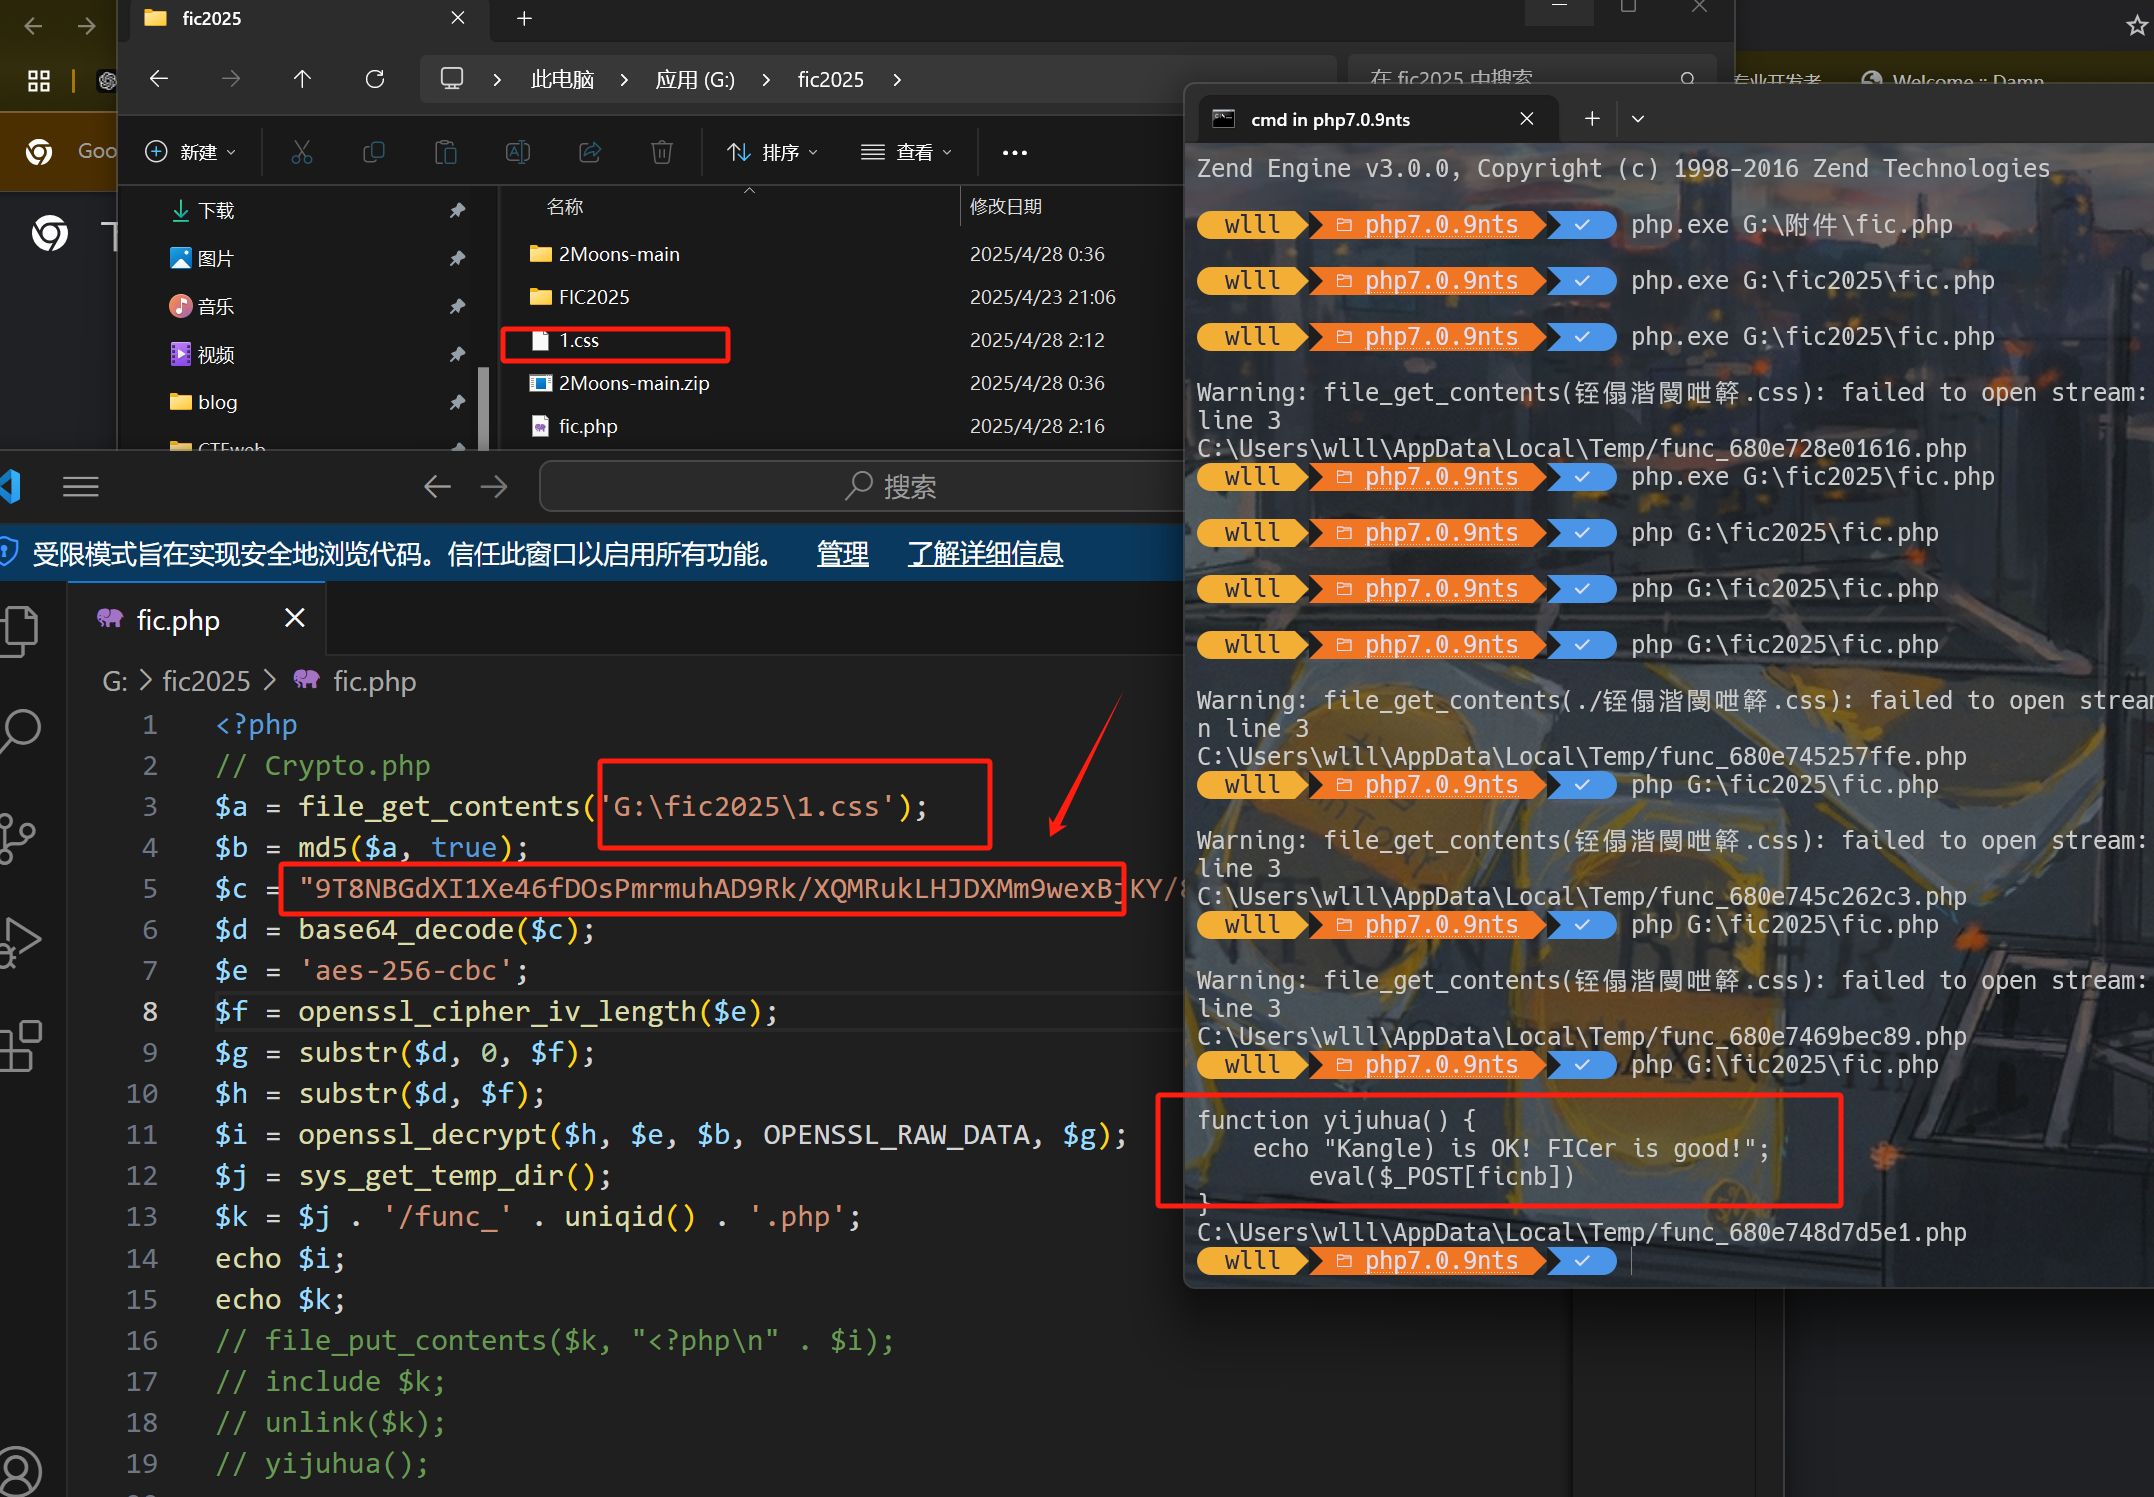Toggle pin for 音乐 folder
2154x1497 pixels.
tap(457, 306)
